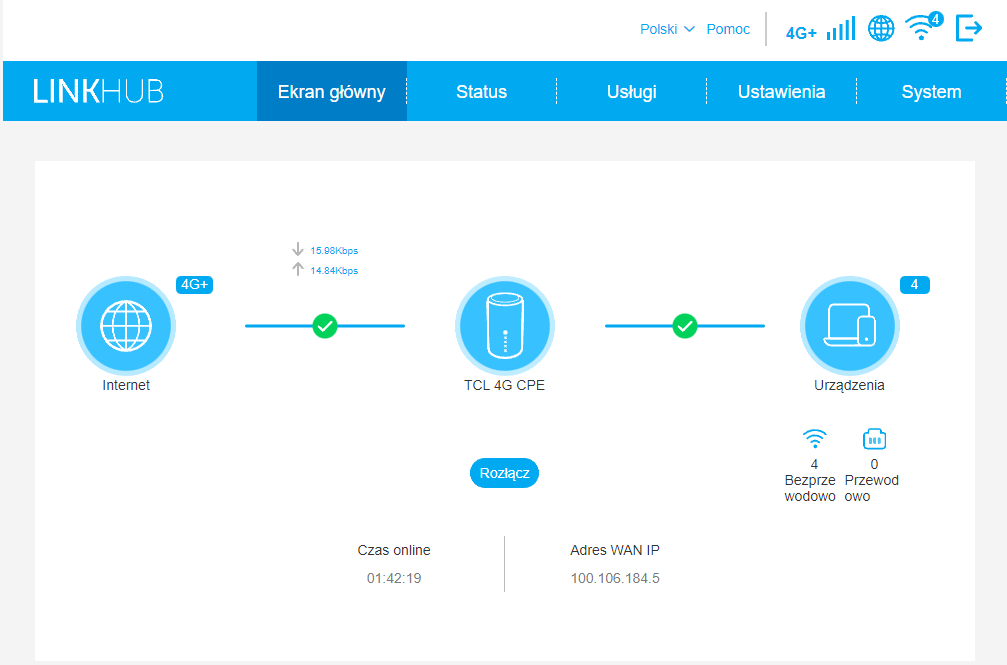Click the Urządzenia label

tap(849, 385)
